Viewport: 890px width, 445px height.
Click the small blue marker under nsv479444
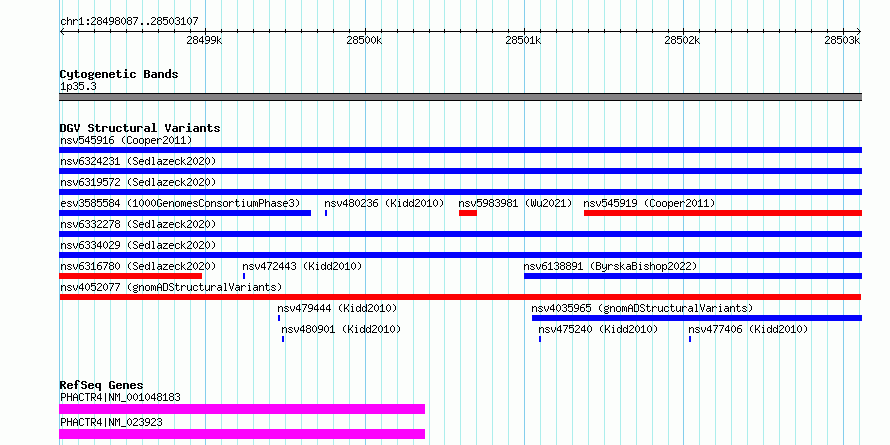click(x=279, y=318)
